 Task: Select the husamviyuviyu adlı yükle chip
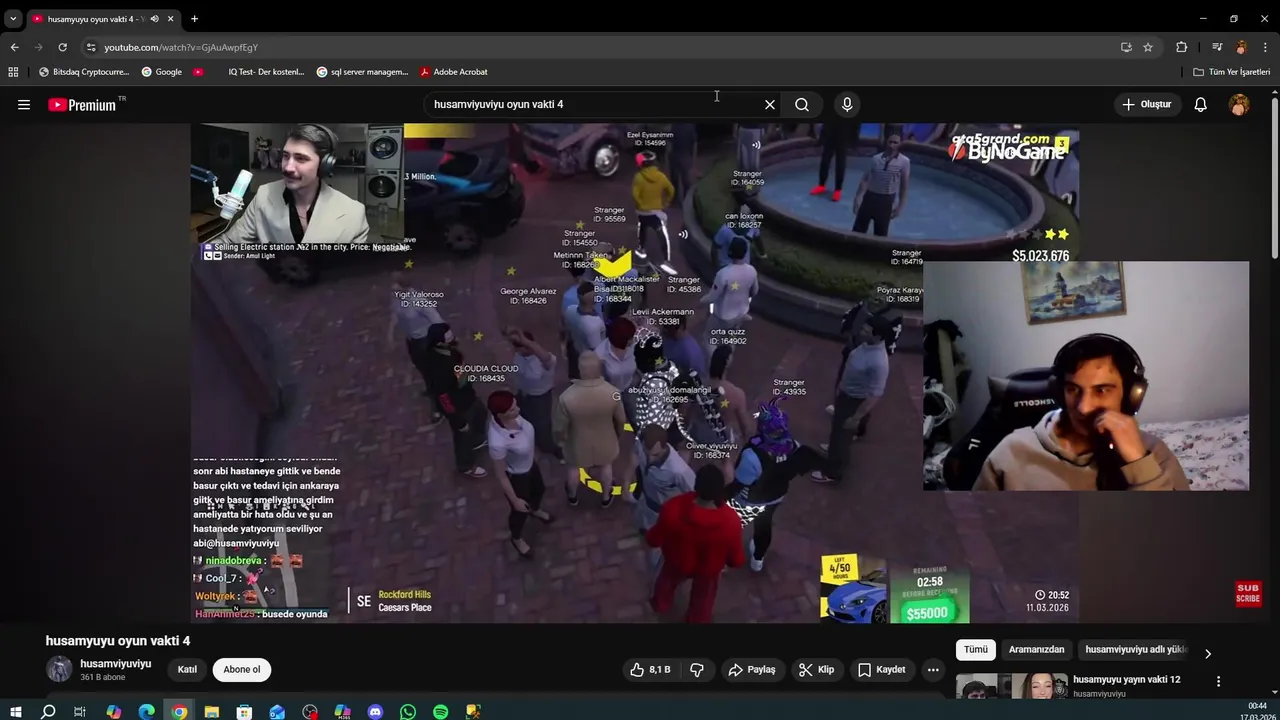[x=1136, y=650]
